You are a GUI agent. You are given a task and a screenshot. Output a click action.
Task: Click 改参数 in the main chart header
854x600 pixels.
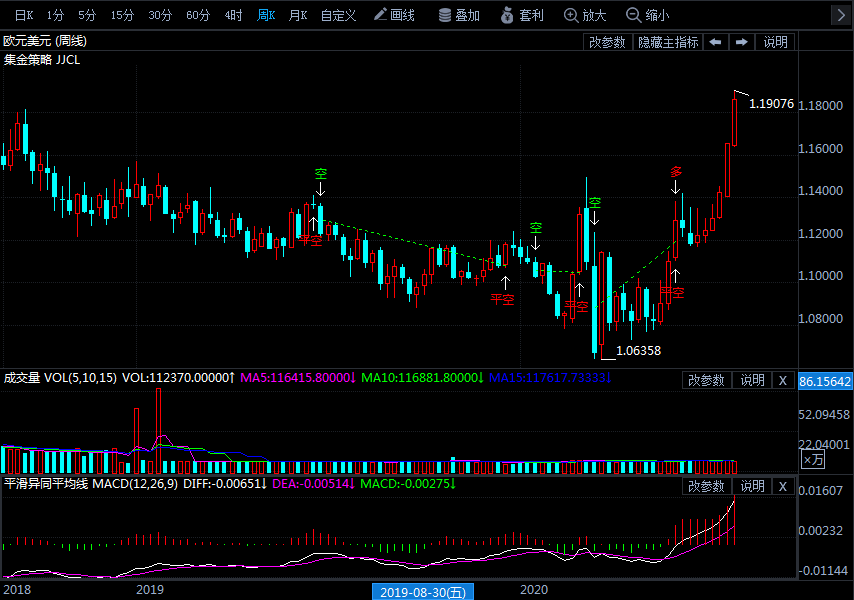click(x=607, y=42)
